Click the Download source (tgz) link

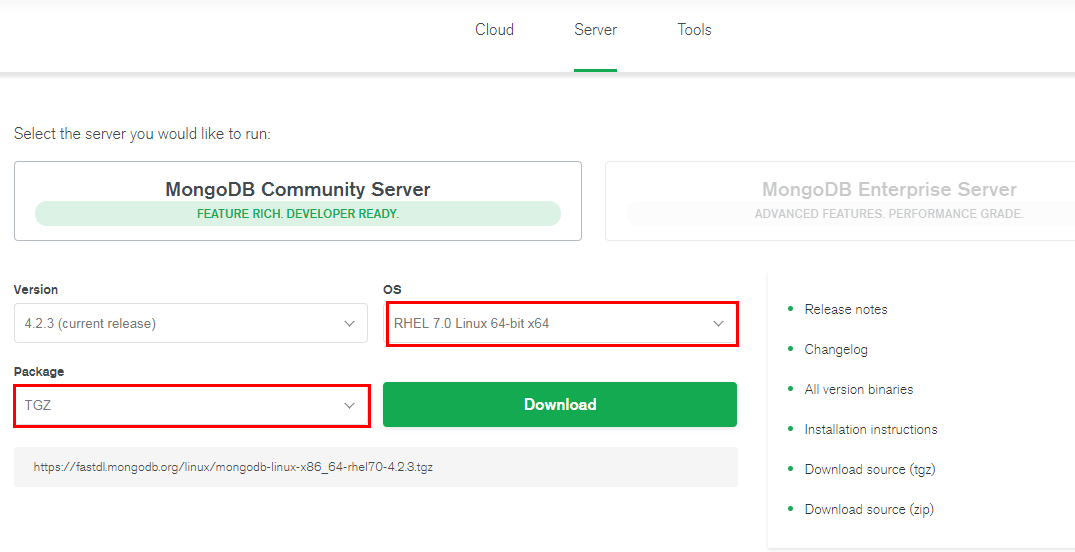pyautogui.click(x=870, y=470)
